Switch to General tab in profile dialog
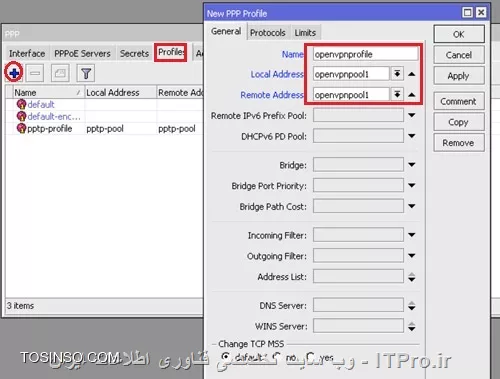Image resolution: width=500 pixels, height=379 pixels. [226, 31]
